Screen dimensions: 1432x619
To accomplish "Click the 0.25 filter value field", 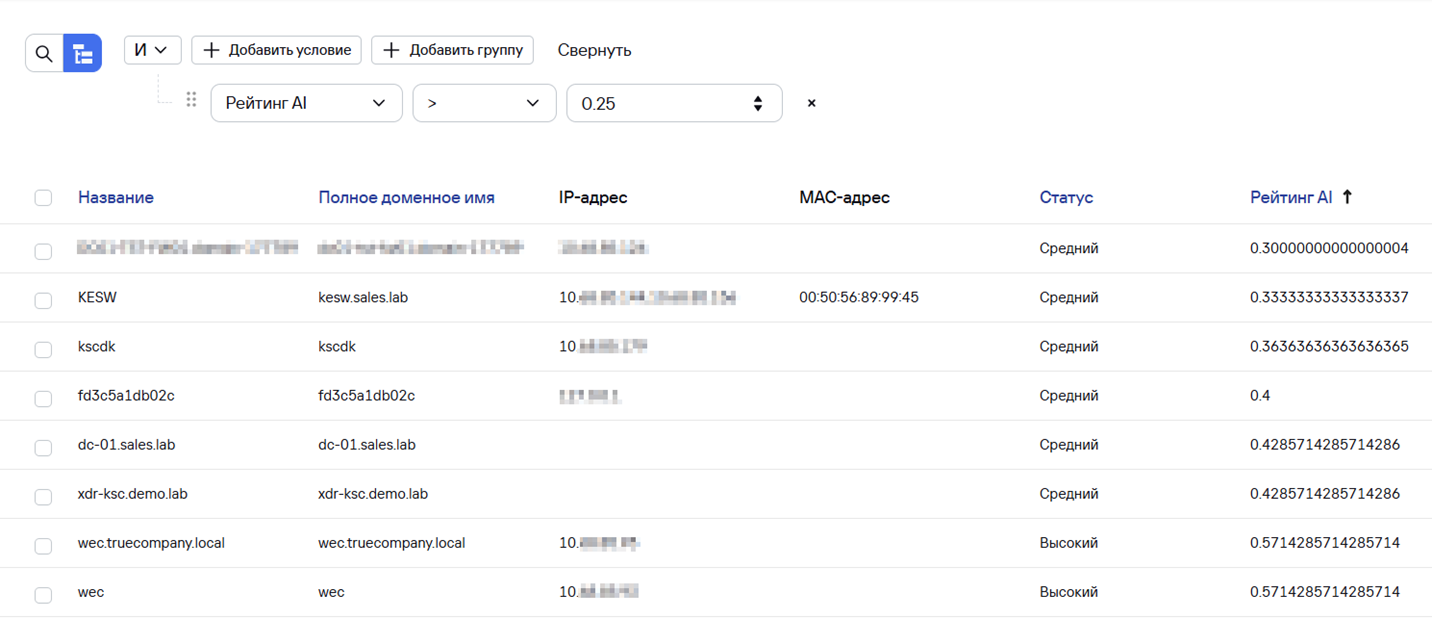I will click(655, 103).
